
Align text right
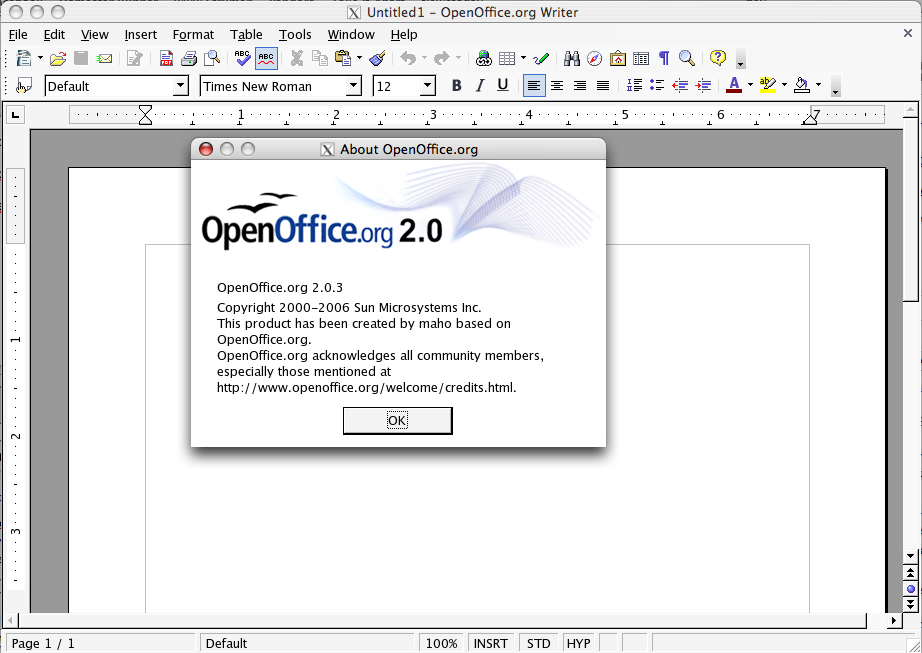pyautogui.click(x=580, y=86)
